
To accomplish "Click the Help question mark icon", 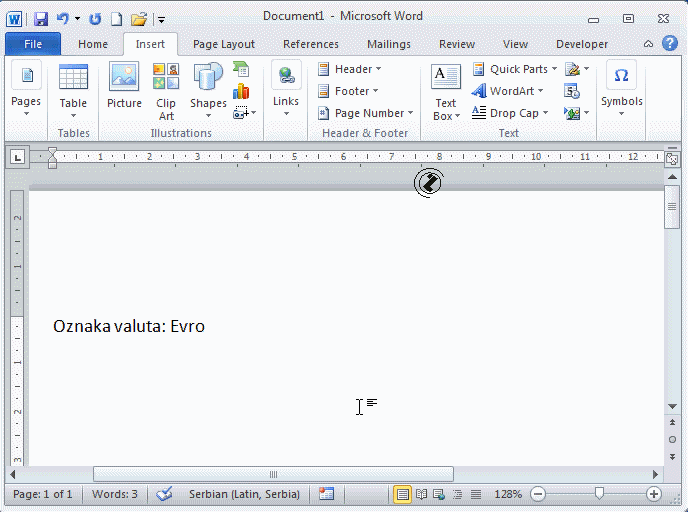I will tap(668, 44).
